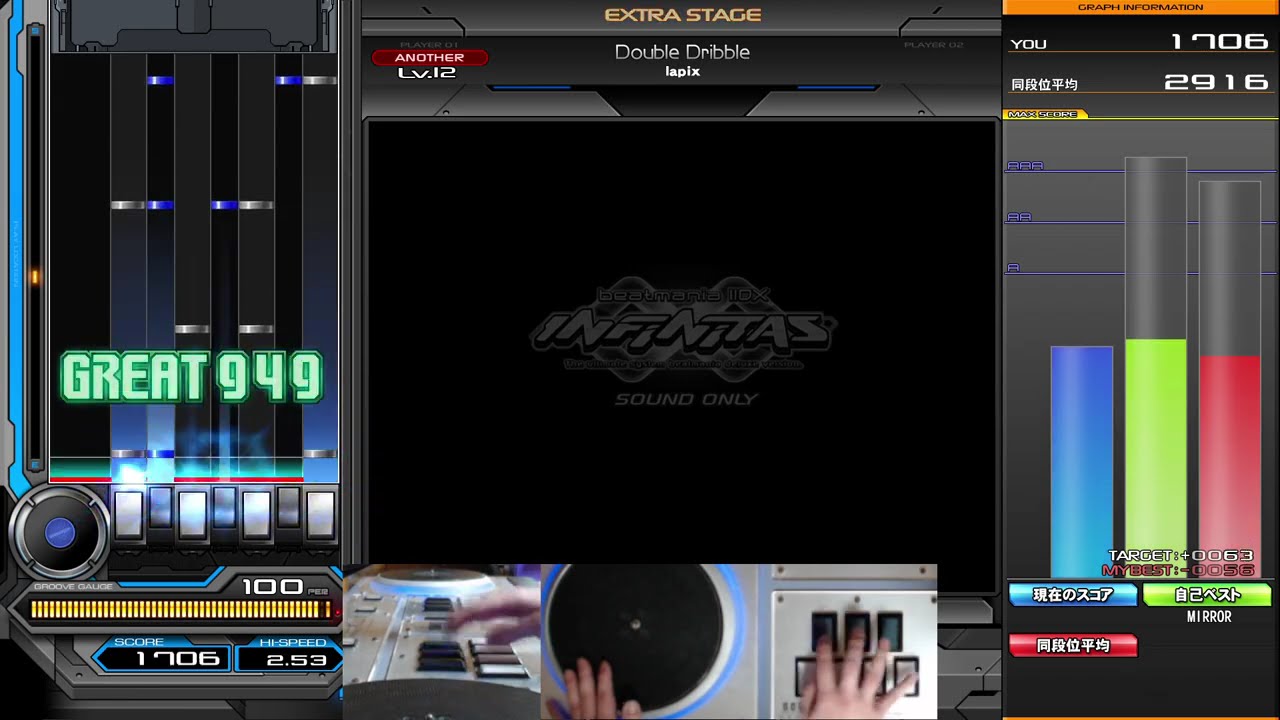Viewport: 1280px width, 720px height.
Task: Click the fourth key, the middle blue one
Action: coord(224,508)
